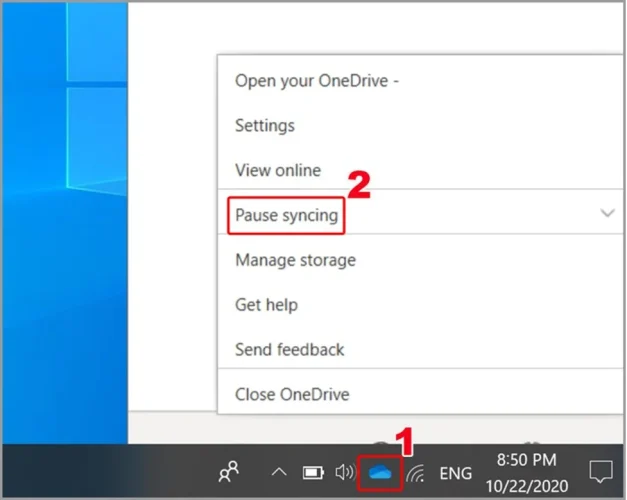The width and height of the screenshot is (627, 500).
Task: Open the People taskbar icon
Action: (229, 472)
